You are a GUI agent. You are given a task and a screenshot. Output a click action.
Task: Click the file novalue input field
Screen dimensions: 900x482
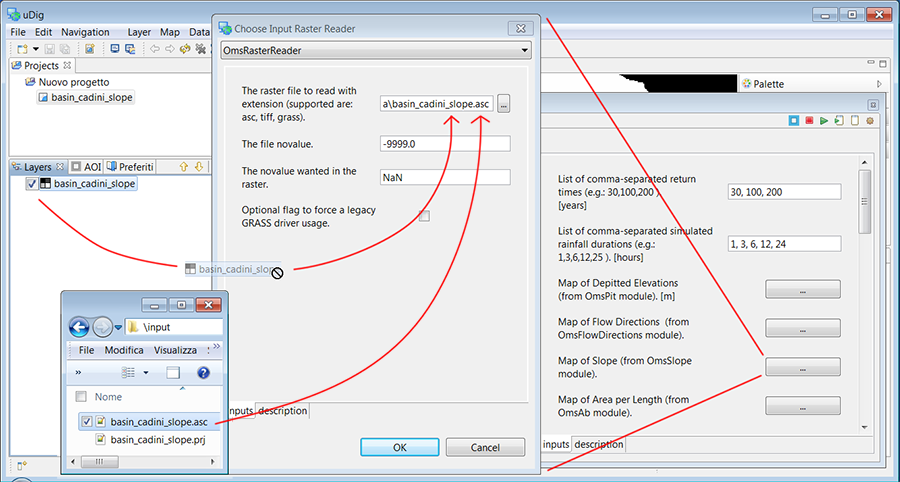point(444,144)
